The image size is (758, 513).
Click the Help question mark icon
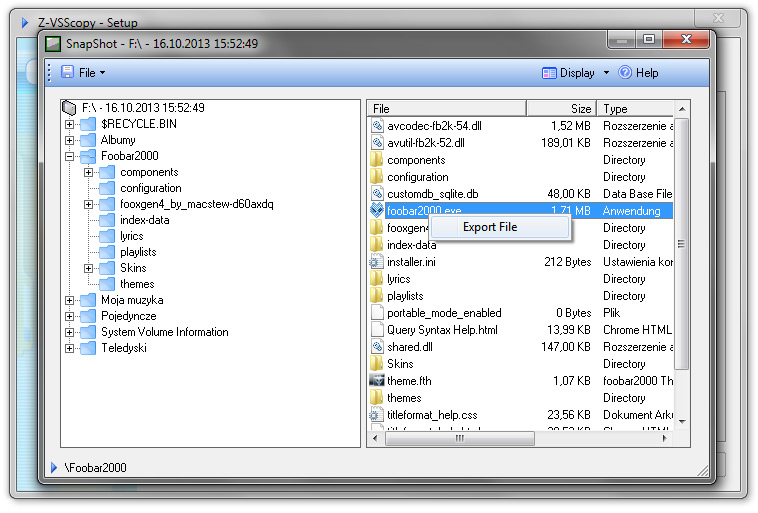coord(625,73)
